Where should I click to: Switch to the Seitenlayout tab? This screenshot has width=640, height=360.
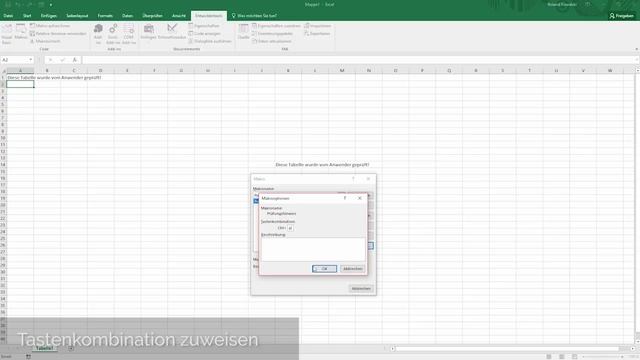pyautogui.click(x=77, y=16)
